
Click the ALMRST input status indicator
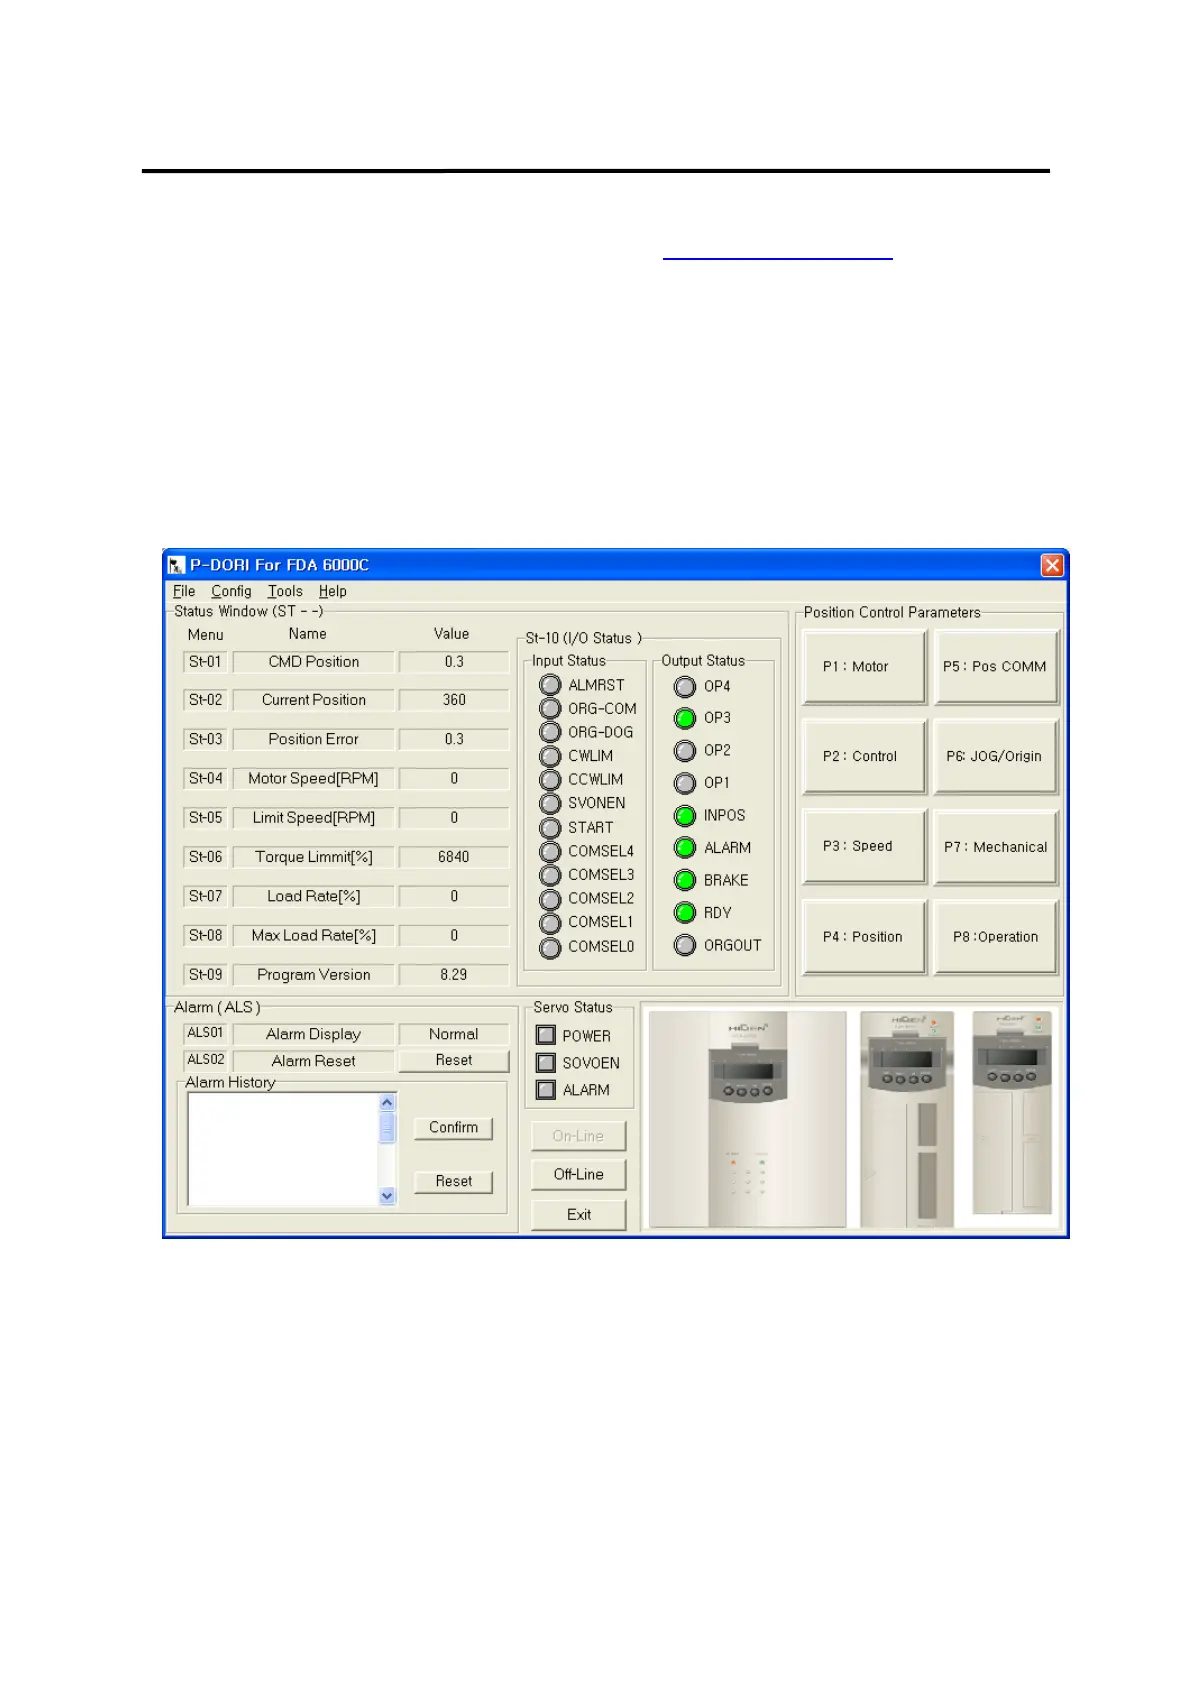point(550,685)
